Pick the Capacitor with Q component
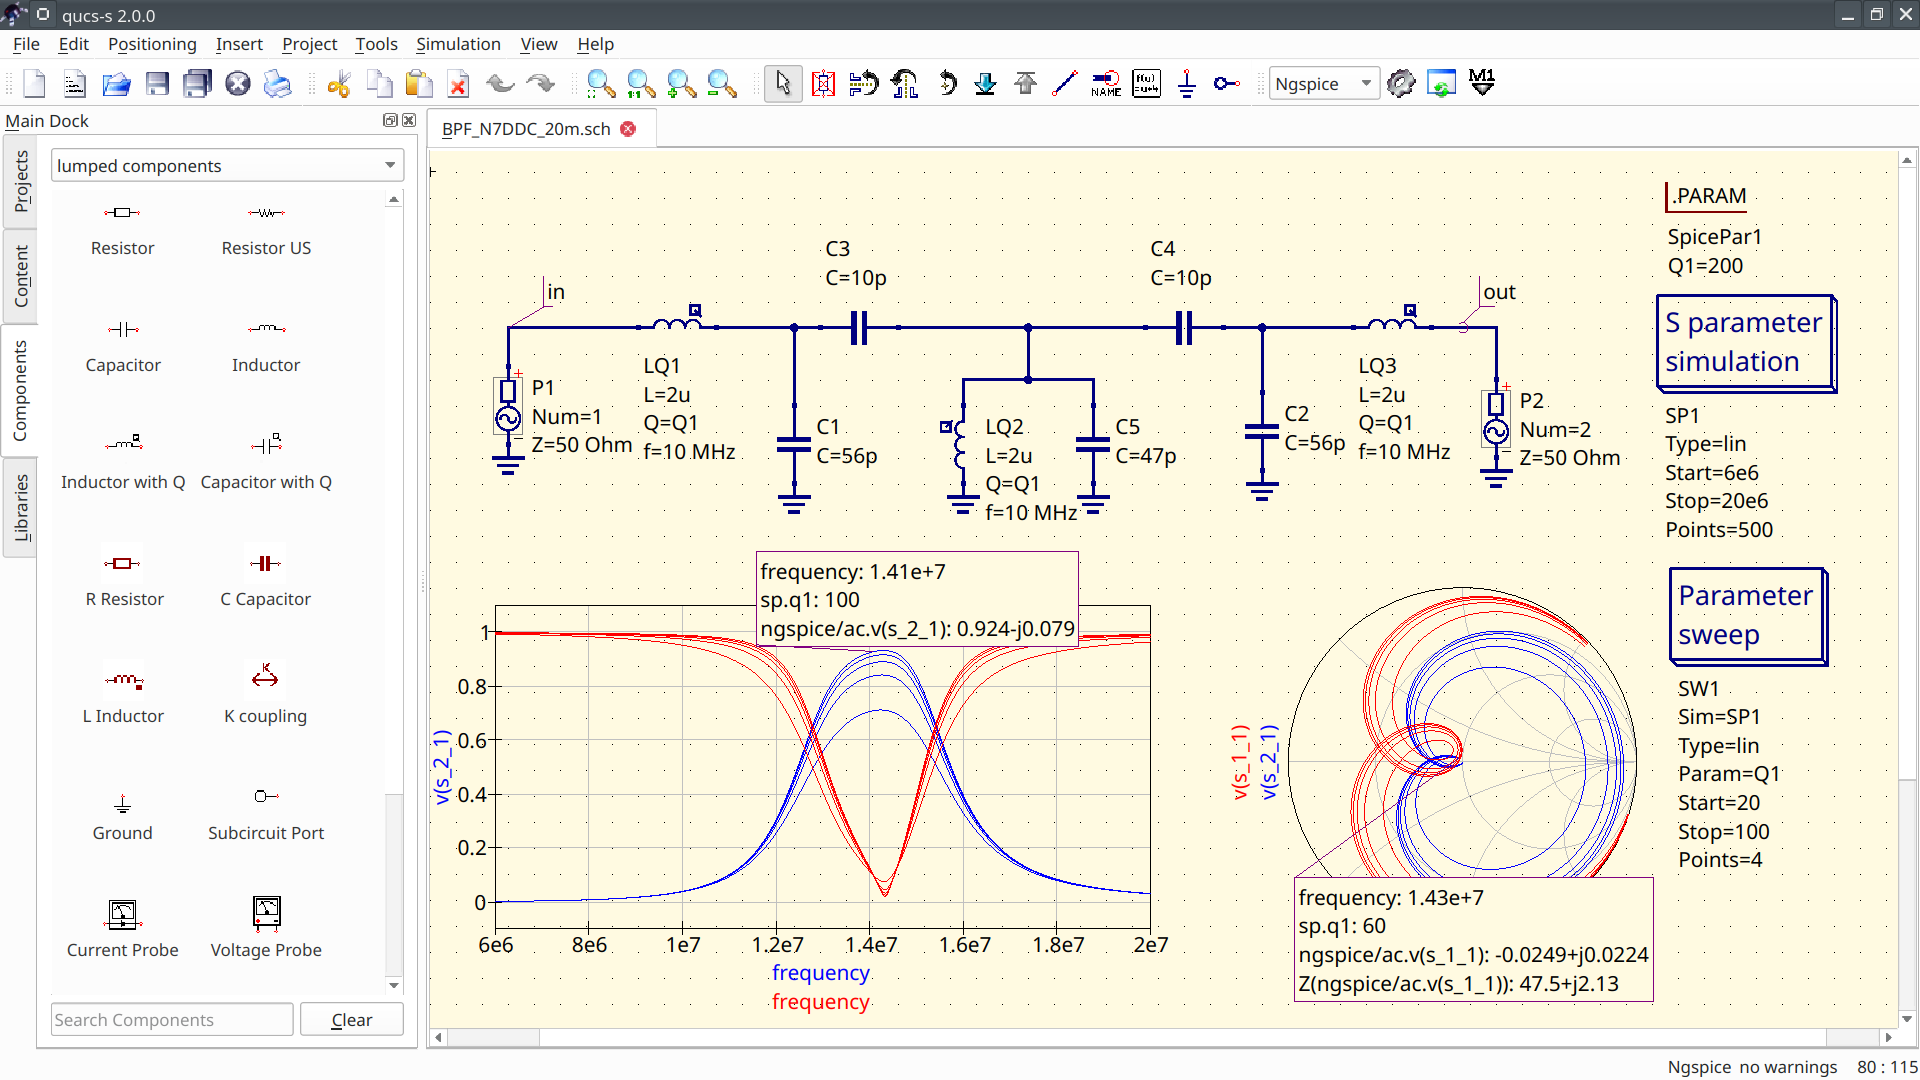Image resolution: width=1920 pixels, height=1080 pixels. click(266, 464)
